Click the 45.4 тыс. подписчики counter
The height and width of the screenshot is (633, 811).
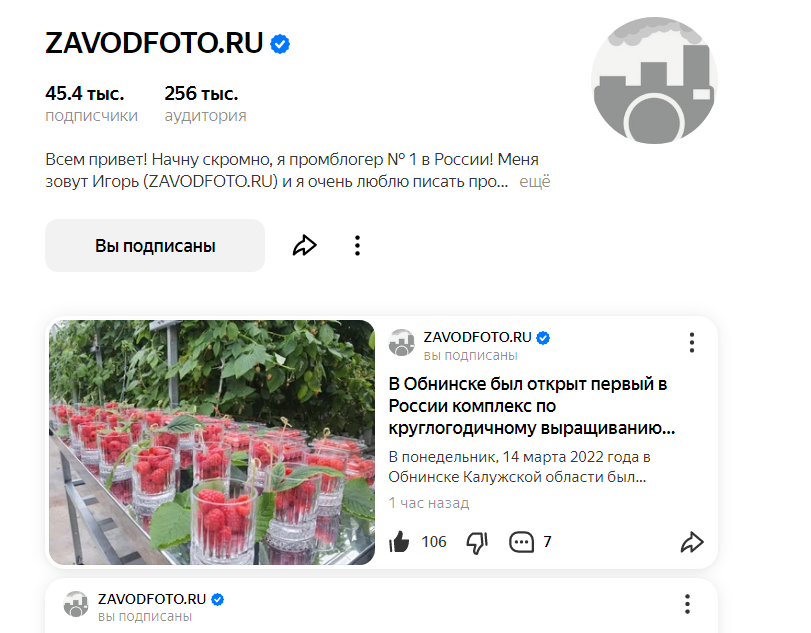pos(92,103)
